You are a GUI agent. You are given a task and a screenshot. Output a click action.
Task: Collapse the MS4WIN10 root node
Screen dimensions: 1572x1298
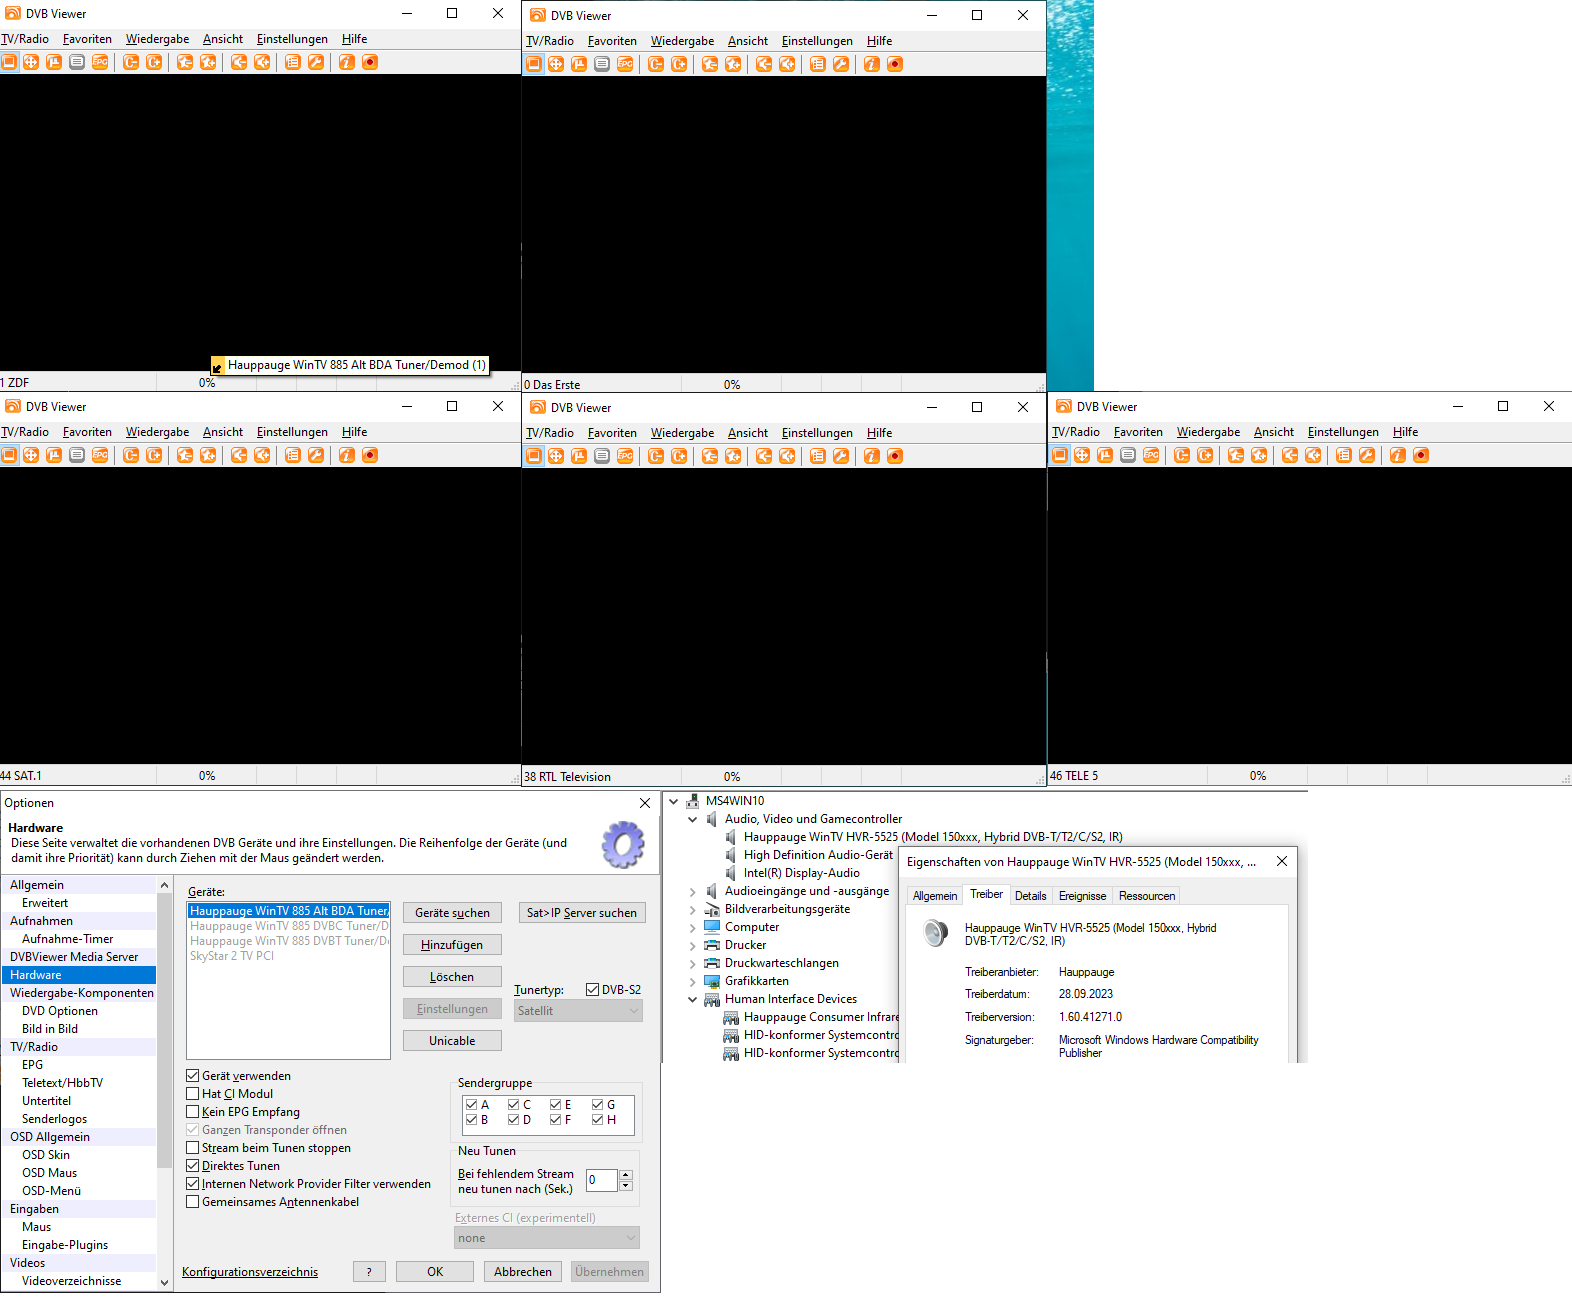[674, 801]
